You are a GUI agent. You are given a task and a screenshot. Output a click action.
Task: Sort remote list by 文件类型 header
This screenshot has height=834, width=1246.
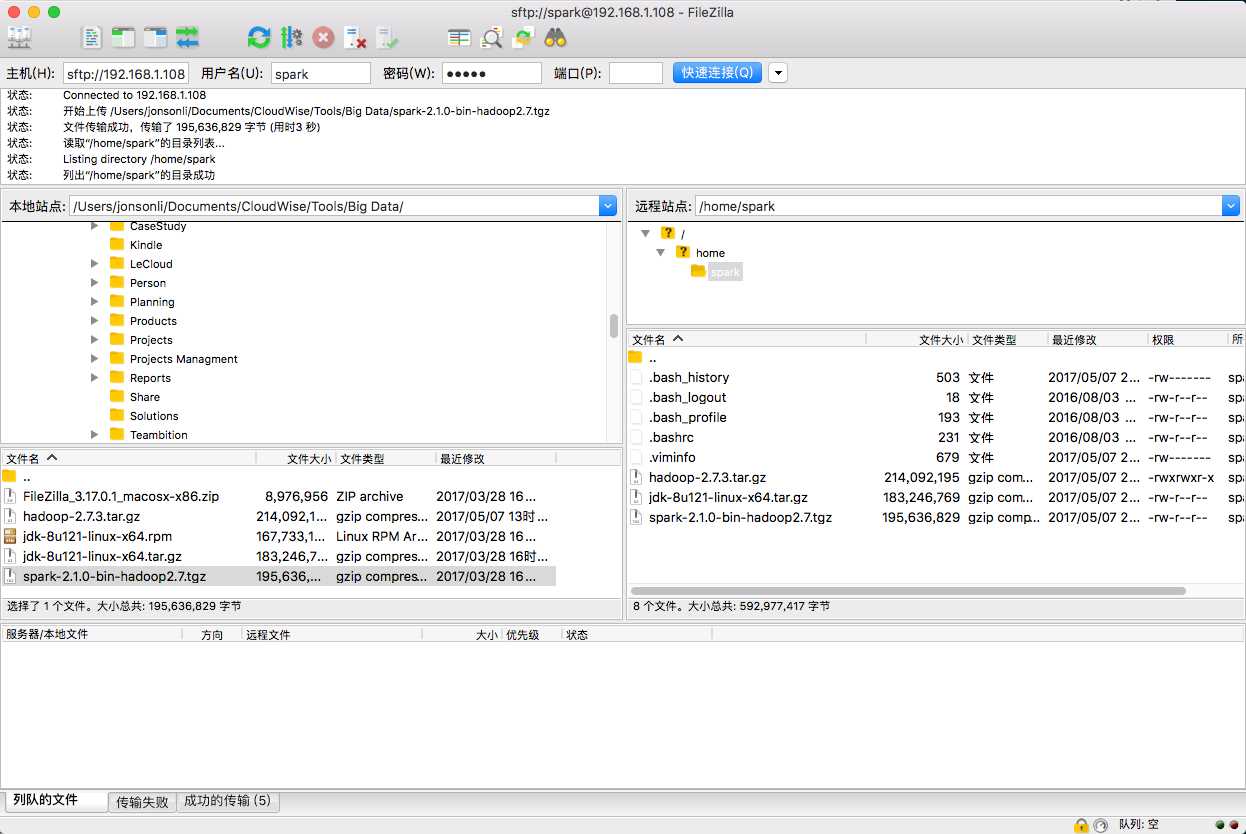coord(1007,340)
